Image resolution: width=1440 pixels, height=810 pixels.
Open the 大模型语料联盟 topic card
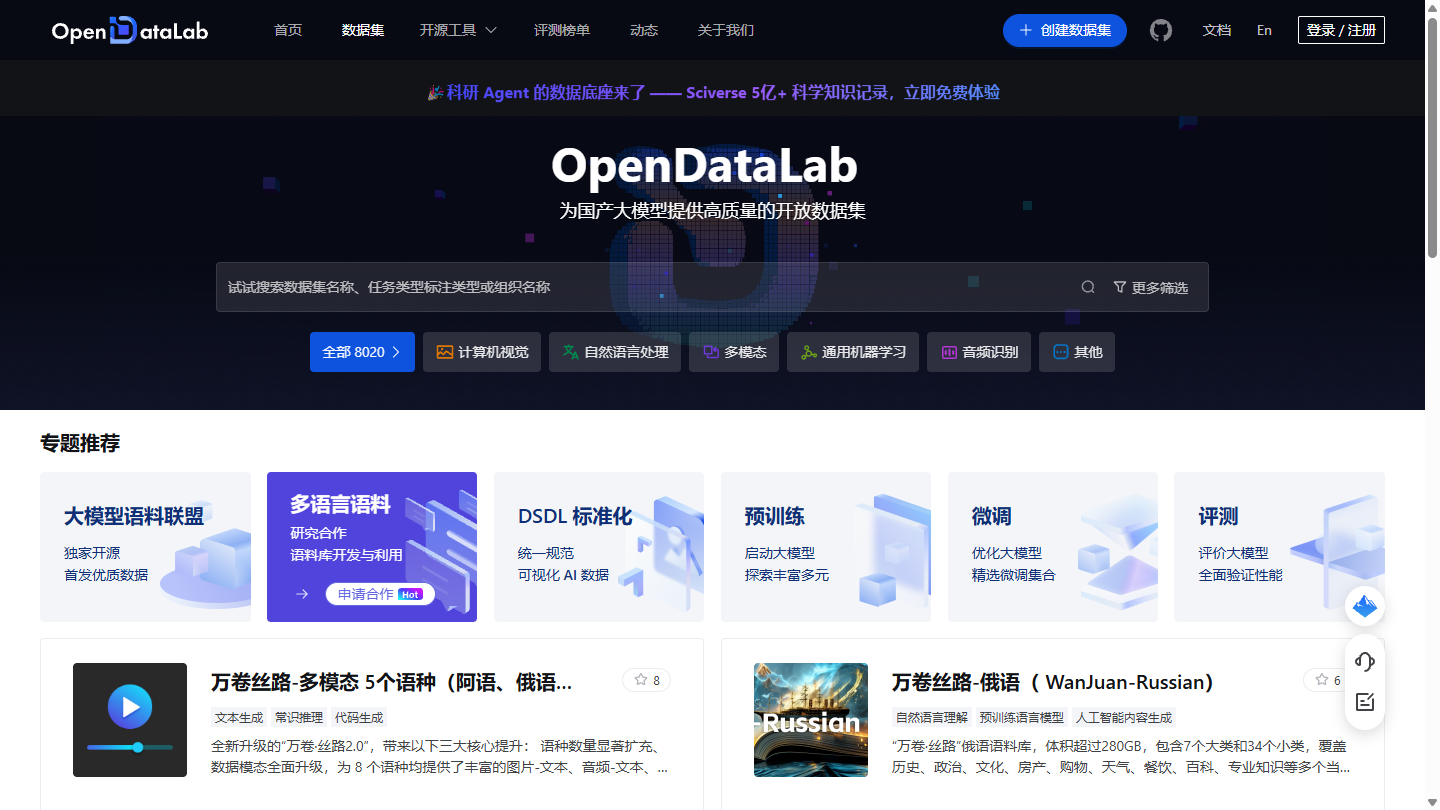pyautogui.click(x=145, y=547)
